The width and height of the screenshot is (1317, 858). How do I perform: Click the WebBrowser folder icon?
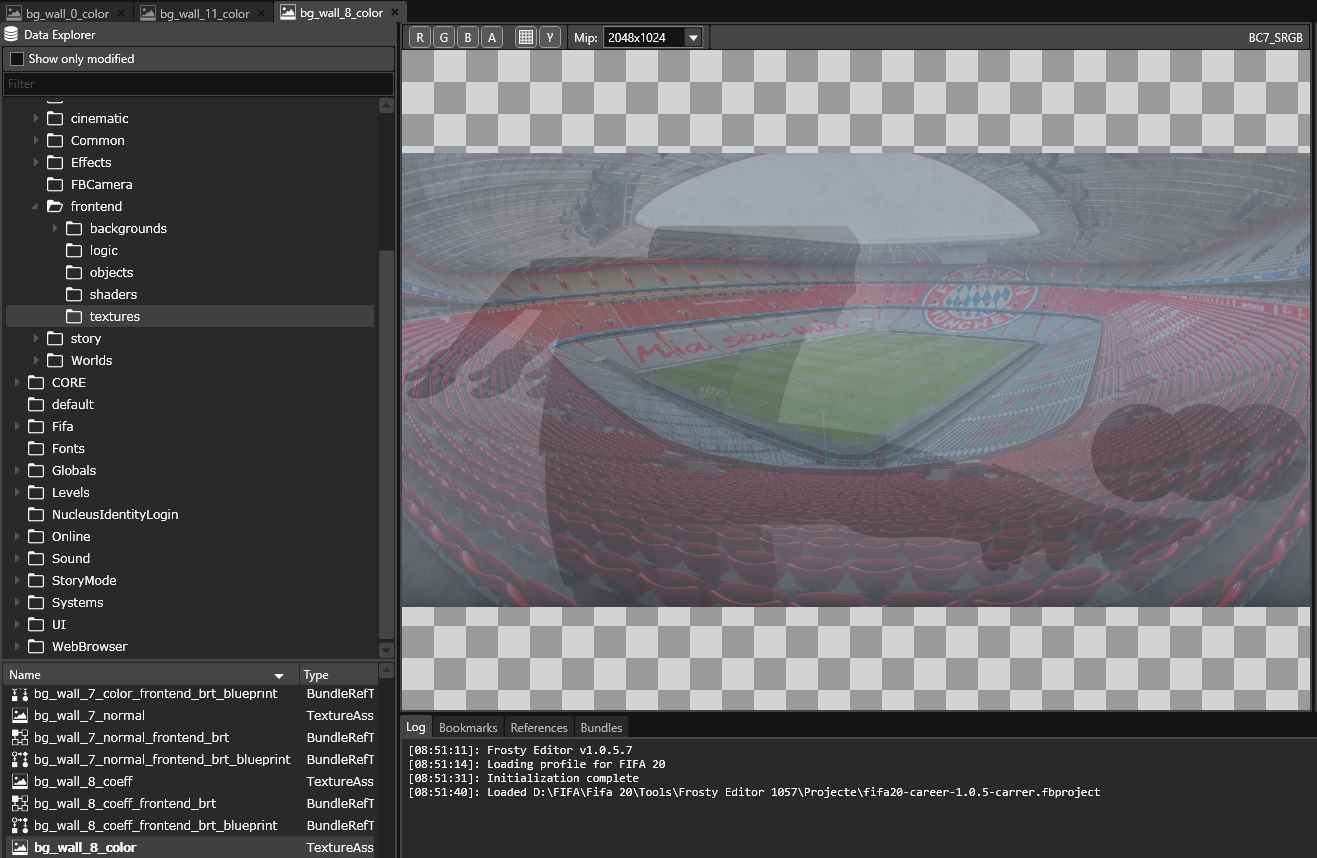(36, 646)
